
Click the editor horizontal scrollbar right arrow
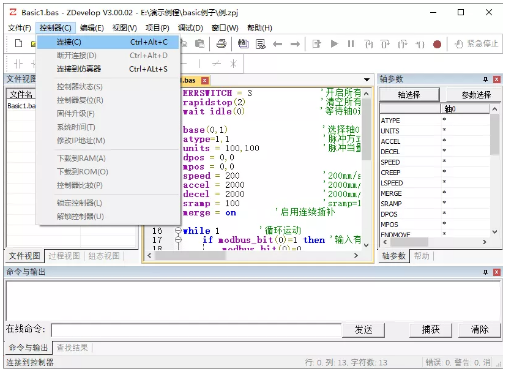tap(356, 256)
